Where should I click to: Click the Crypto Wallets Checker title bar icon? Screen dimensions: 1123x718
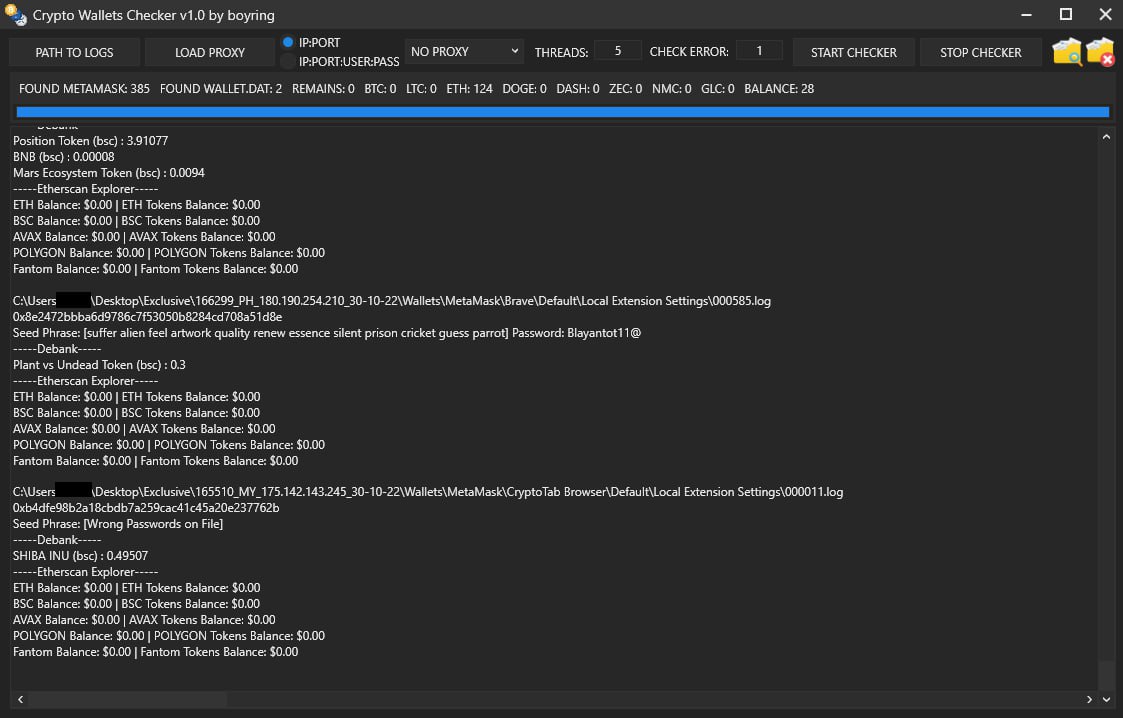[x=15, y=14]
